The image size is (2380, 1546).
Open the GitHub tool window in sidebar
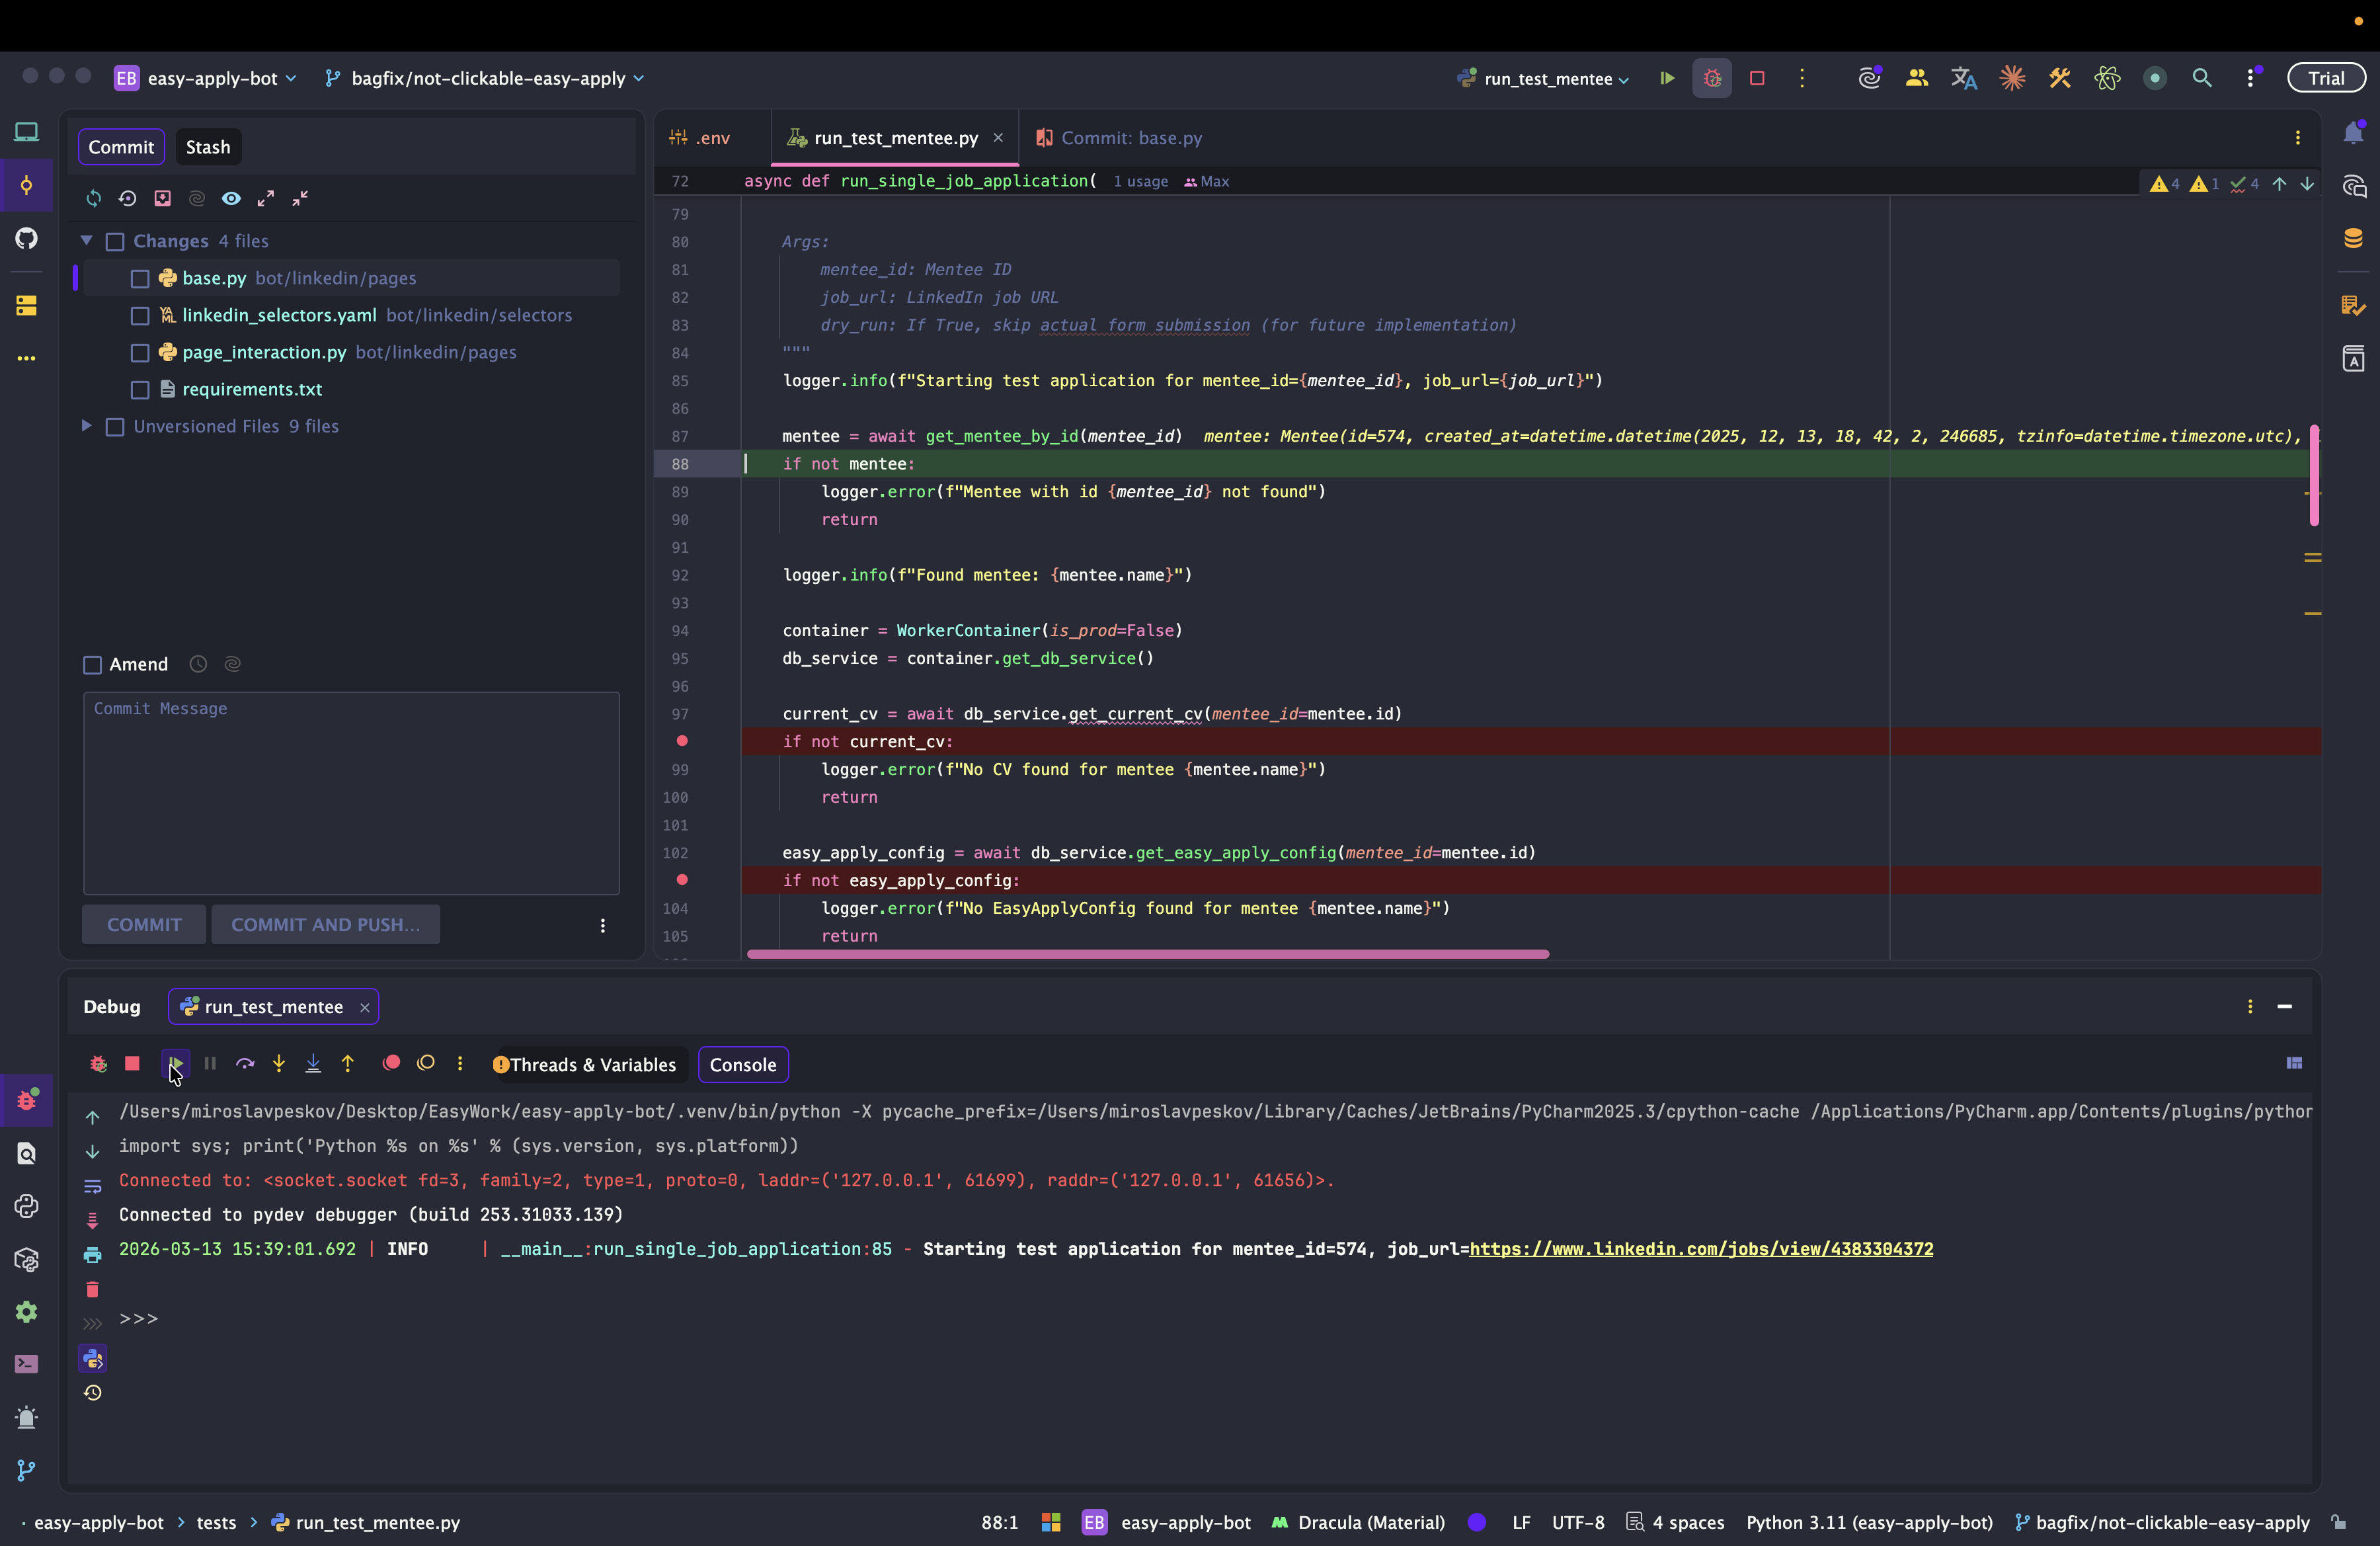click(26, 238)
